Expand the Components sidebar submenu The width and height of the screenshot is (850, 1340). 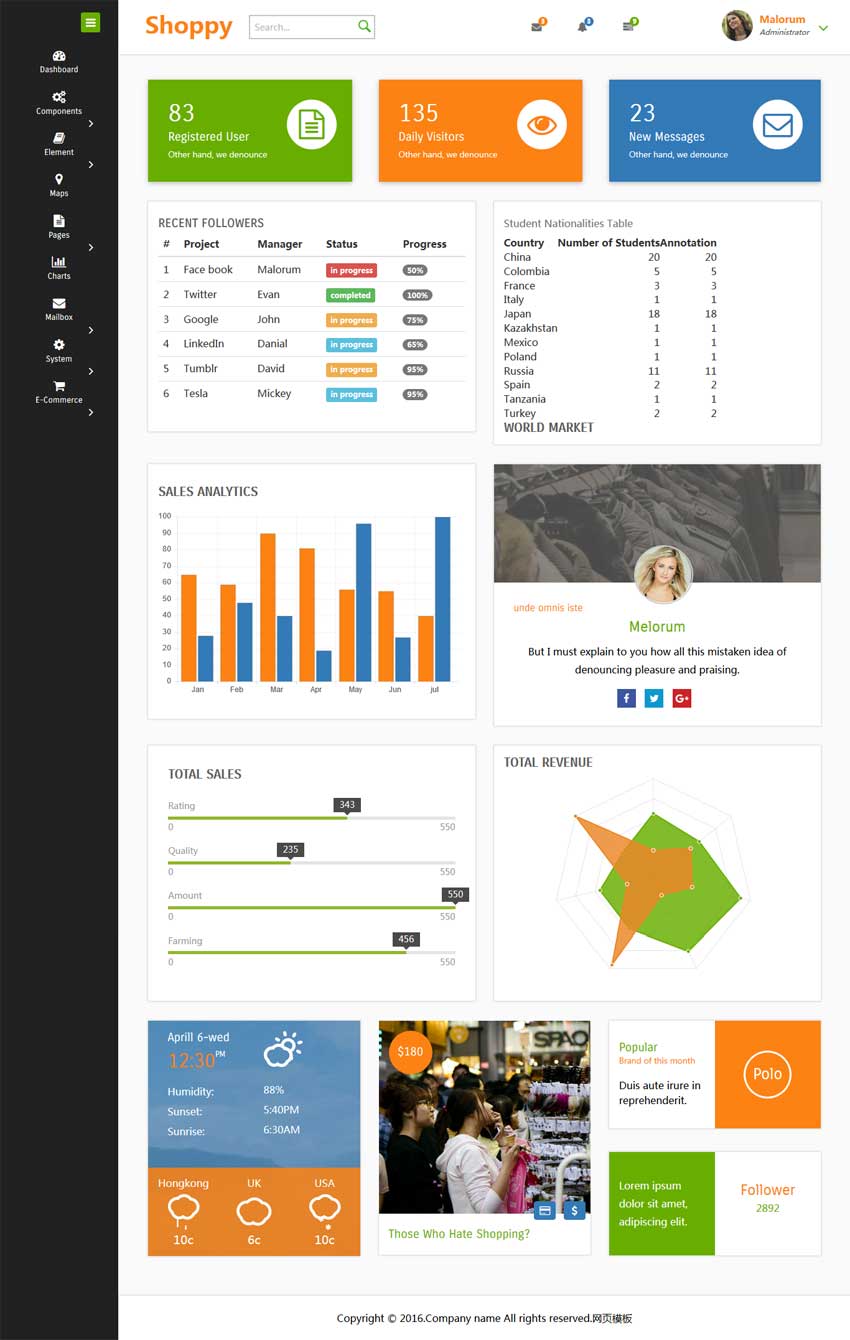click(91, 124)
